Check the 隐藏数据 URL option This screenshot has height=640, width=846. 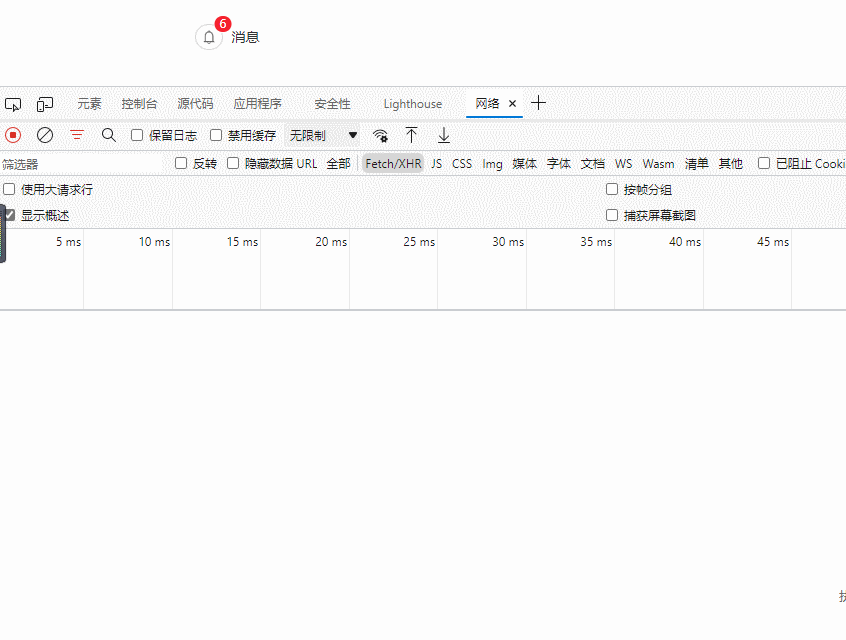[233, 164]
